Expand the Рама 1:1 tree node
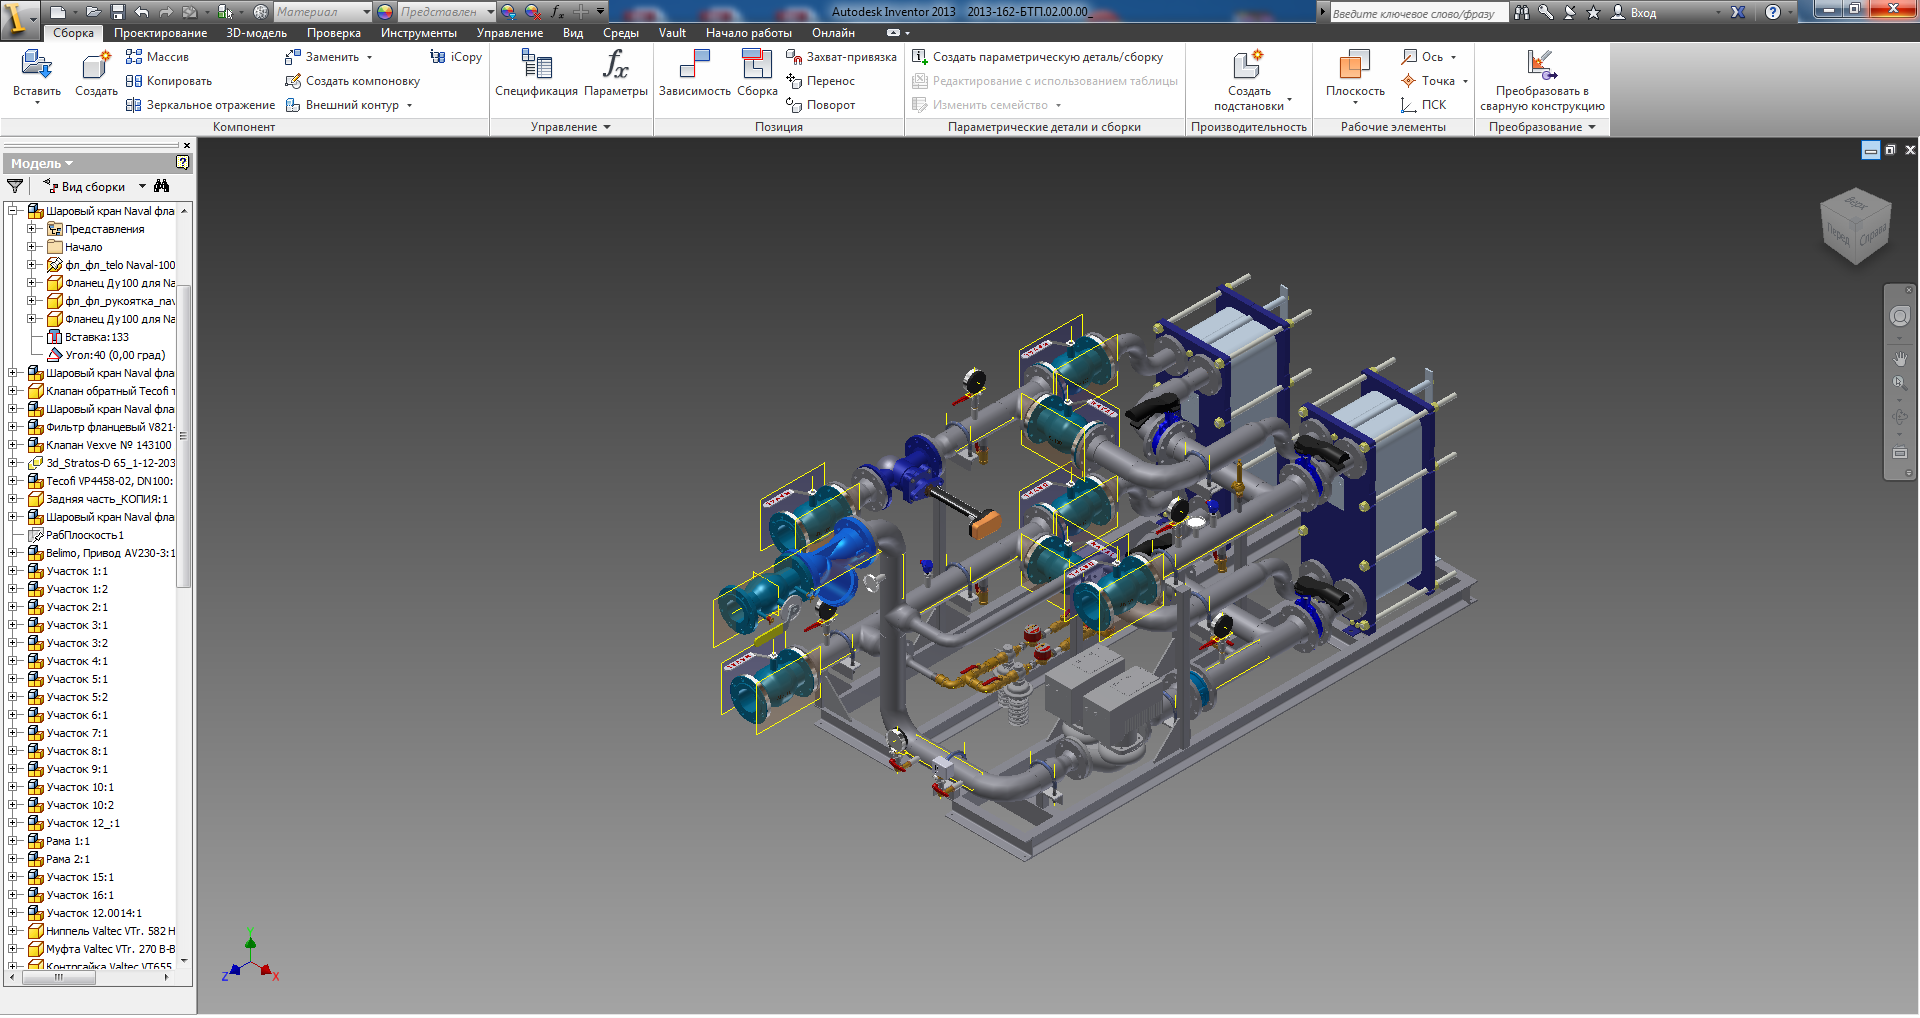 pos(13,842)
